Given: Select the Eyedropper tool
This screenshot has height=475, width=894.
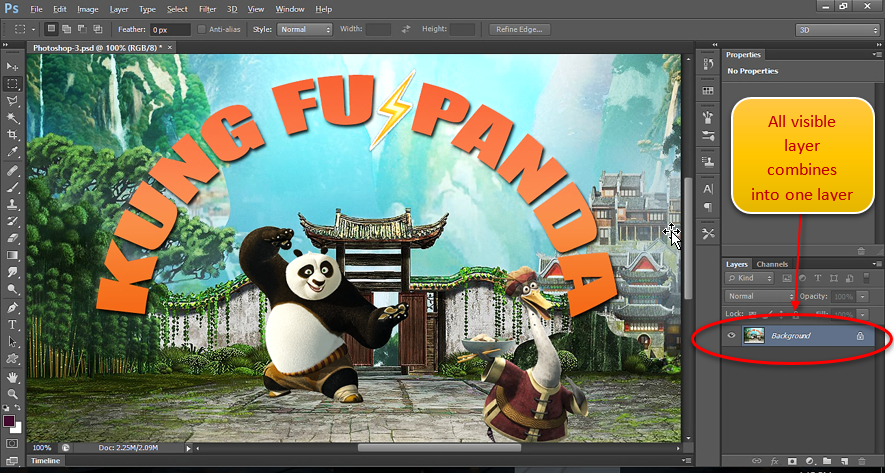Looking at the screenshot, I should point(12,152).
